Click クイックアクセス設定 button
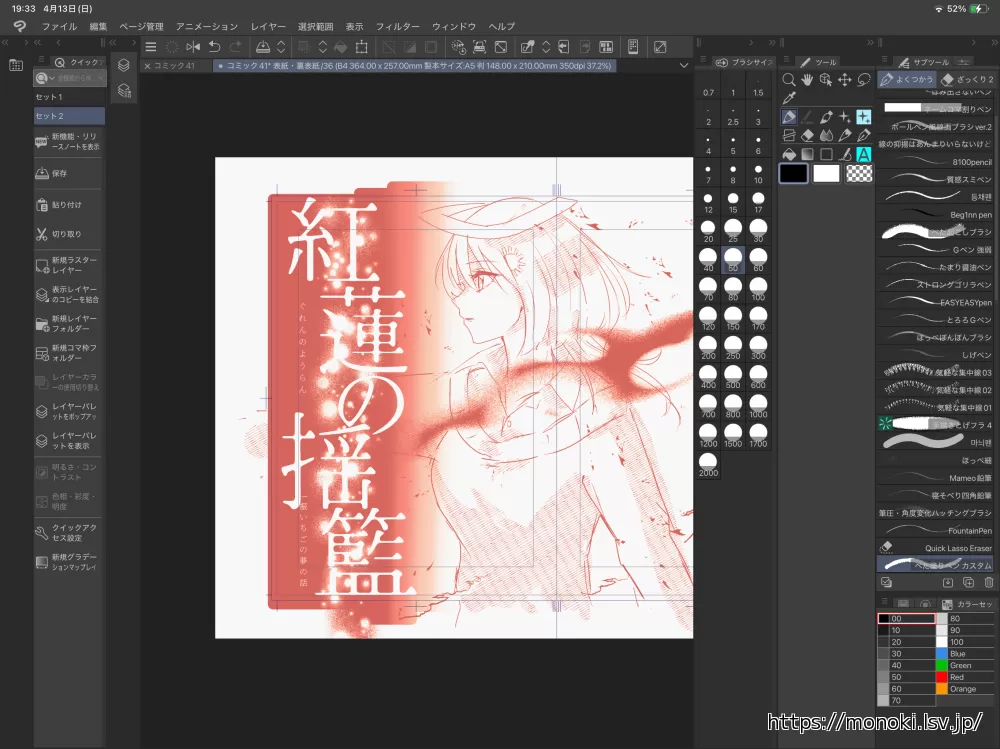The image size is (1000, 749). (68, 534)
